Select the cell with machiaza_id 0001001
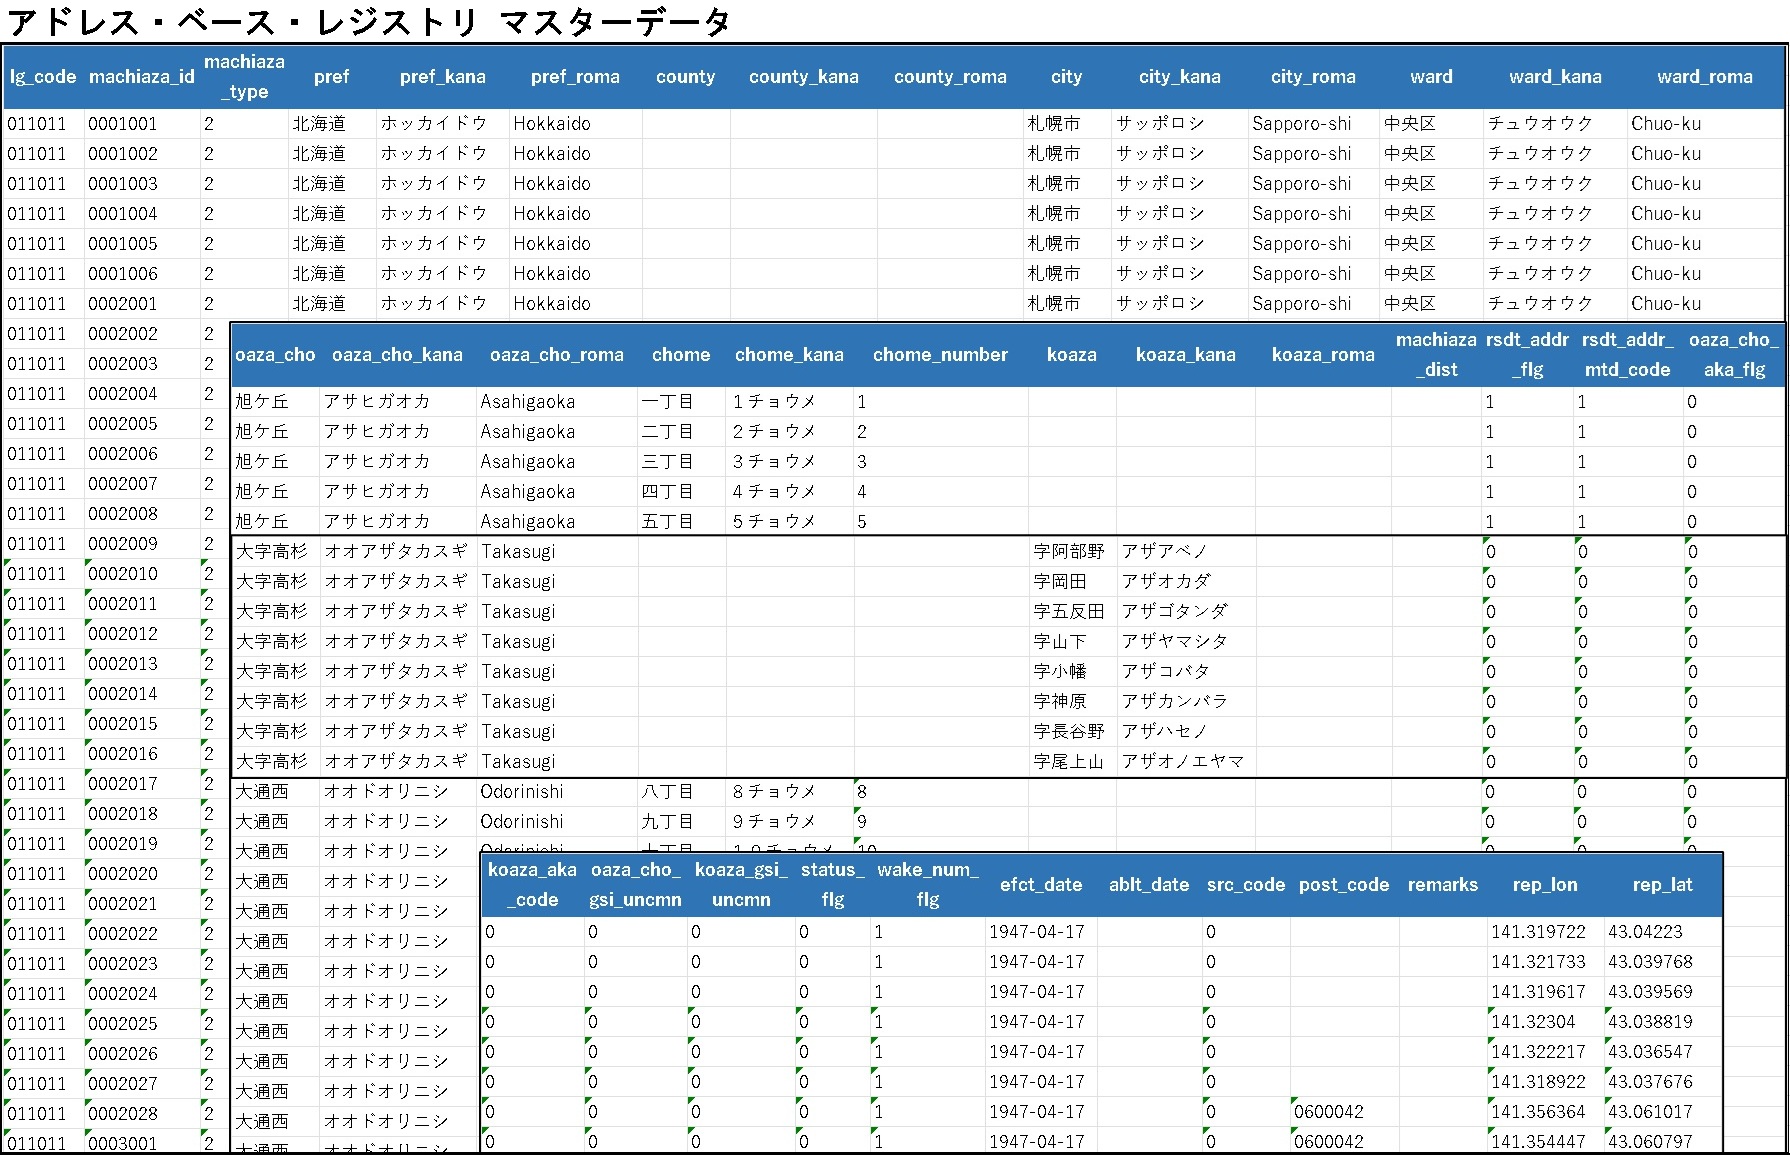 [x=123, y=124]
